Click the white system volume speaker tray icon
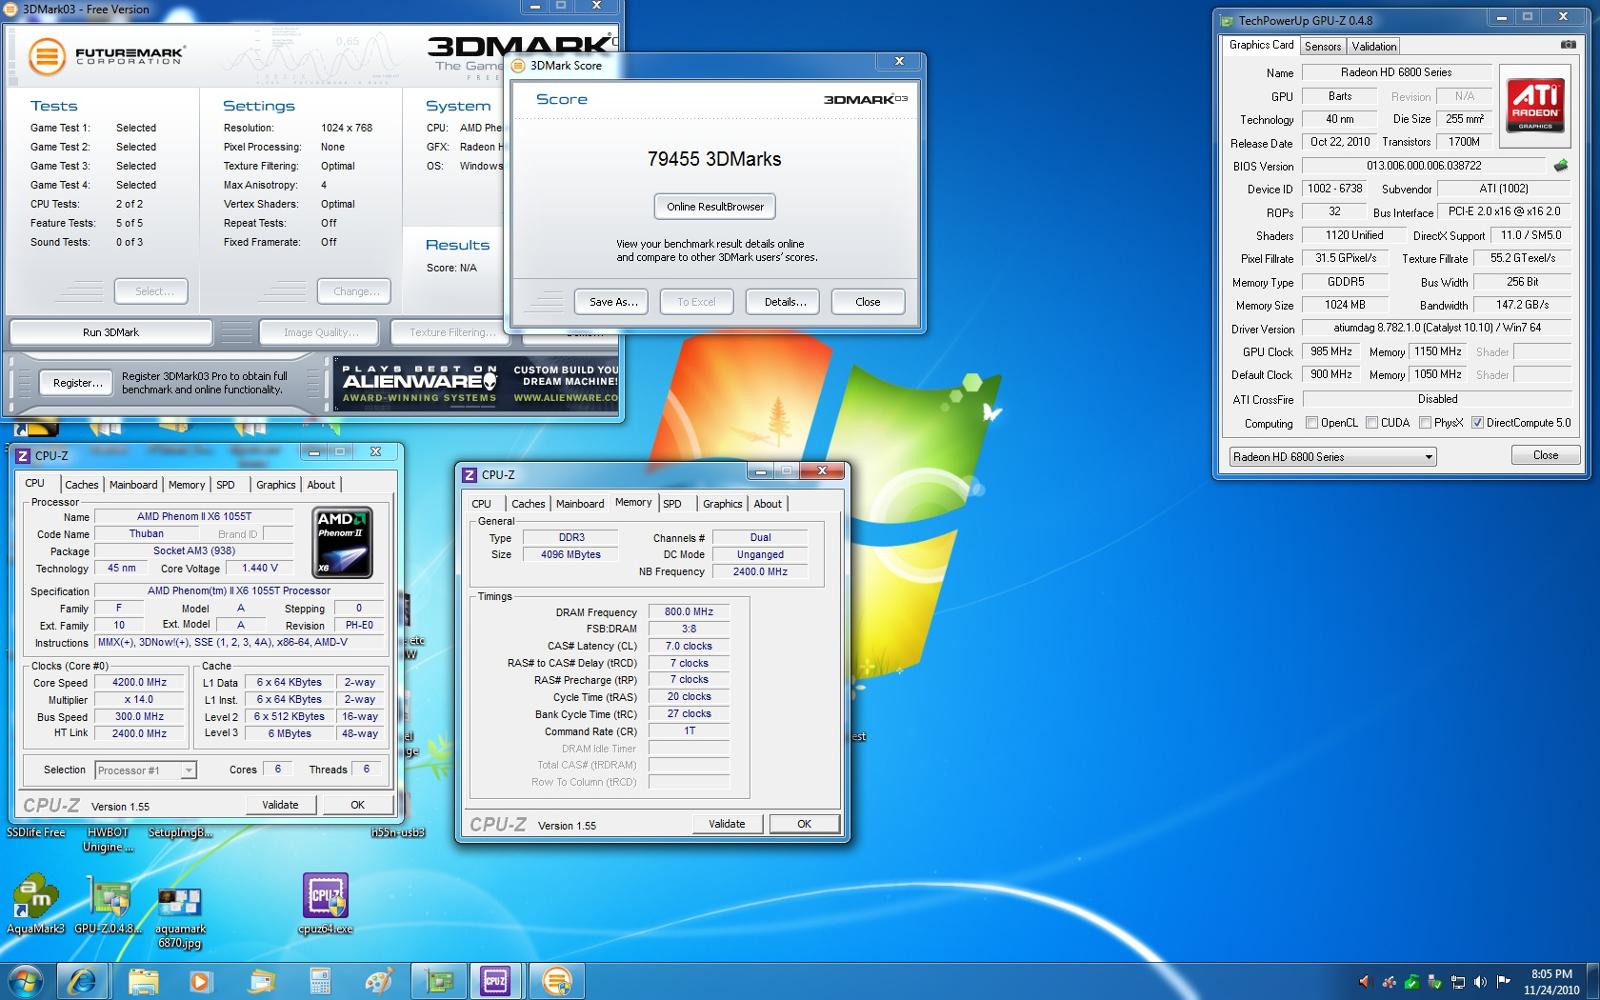Image resolution: width=1600 pixels, height=1000 pixels. (x=1480, y=982)
